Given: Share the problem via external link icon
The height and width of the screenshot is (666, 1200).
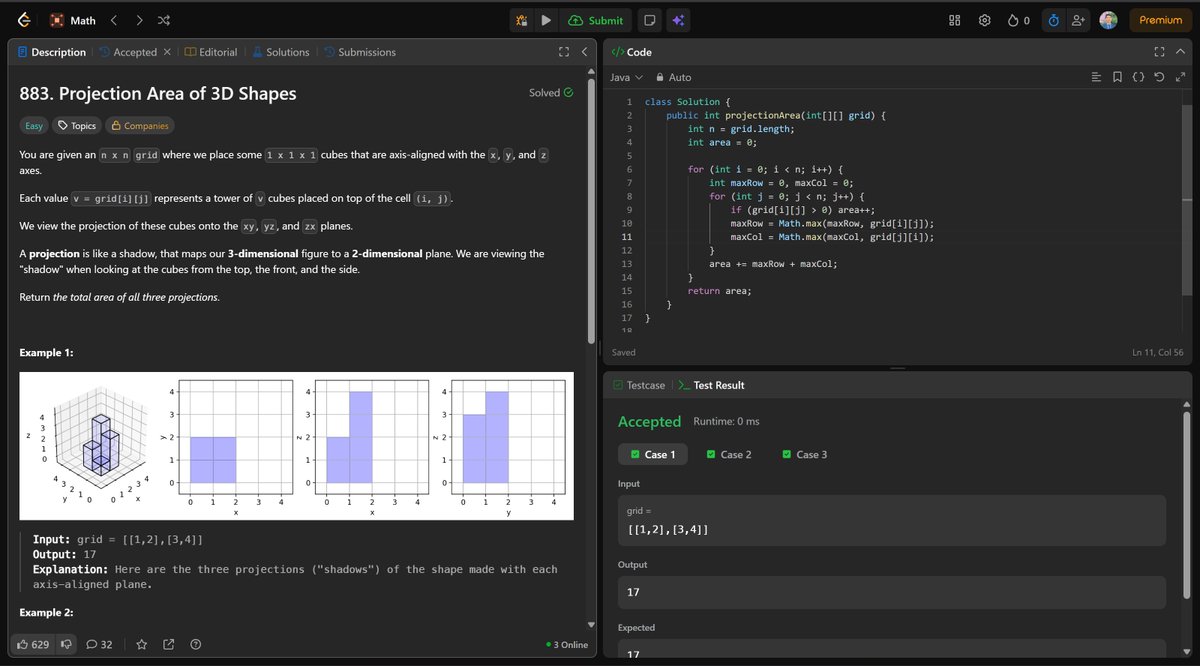Looking at the screenshot, I should coord(168,644).
